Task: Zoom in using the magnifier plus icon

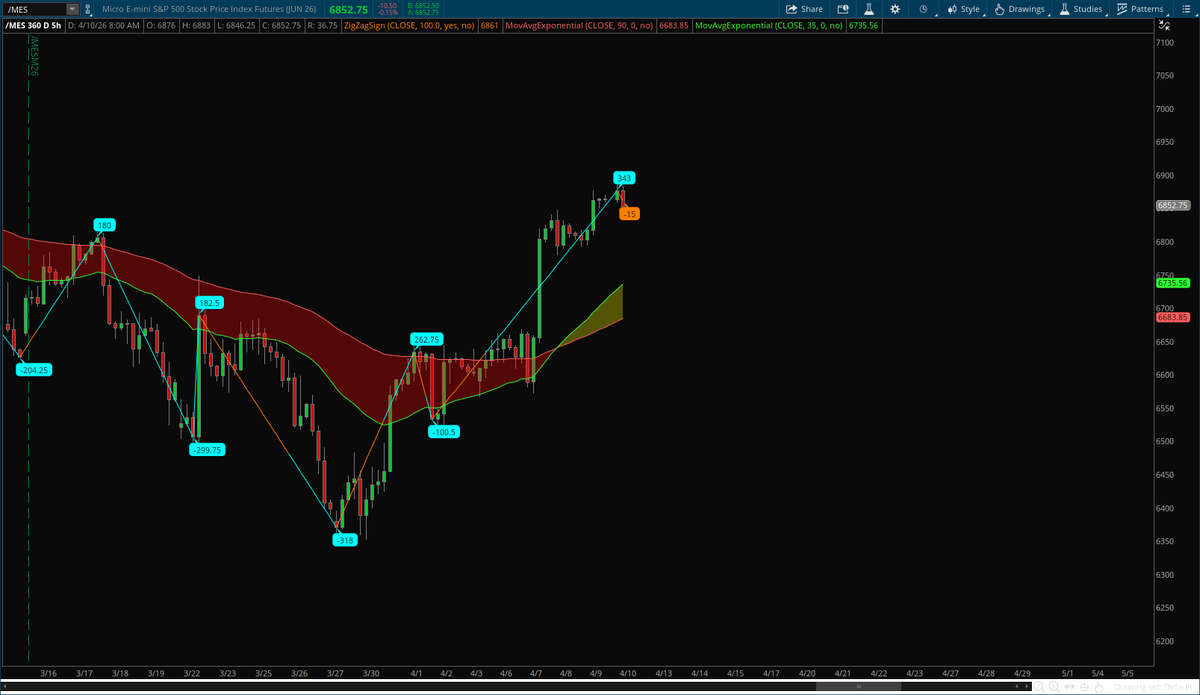Action: (x=1054, y=687)
